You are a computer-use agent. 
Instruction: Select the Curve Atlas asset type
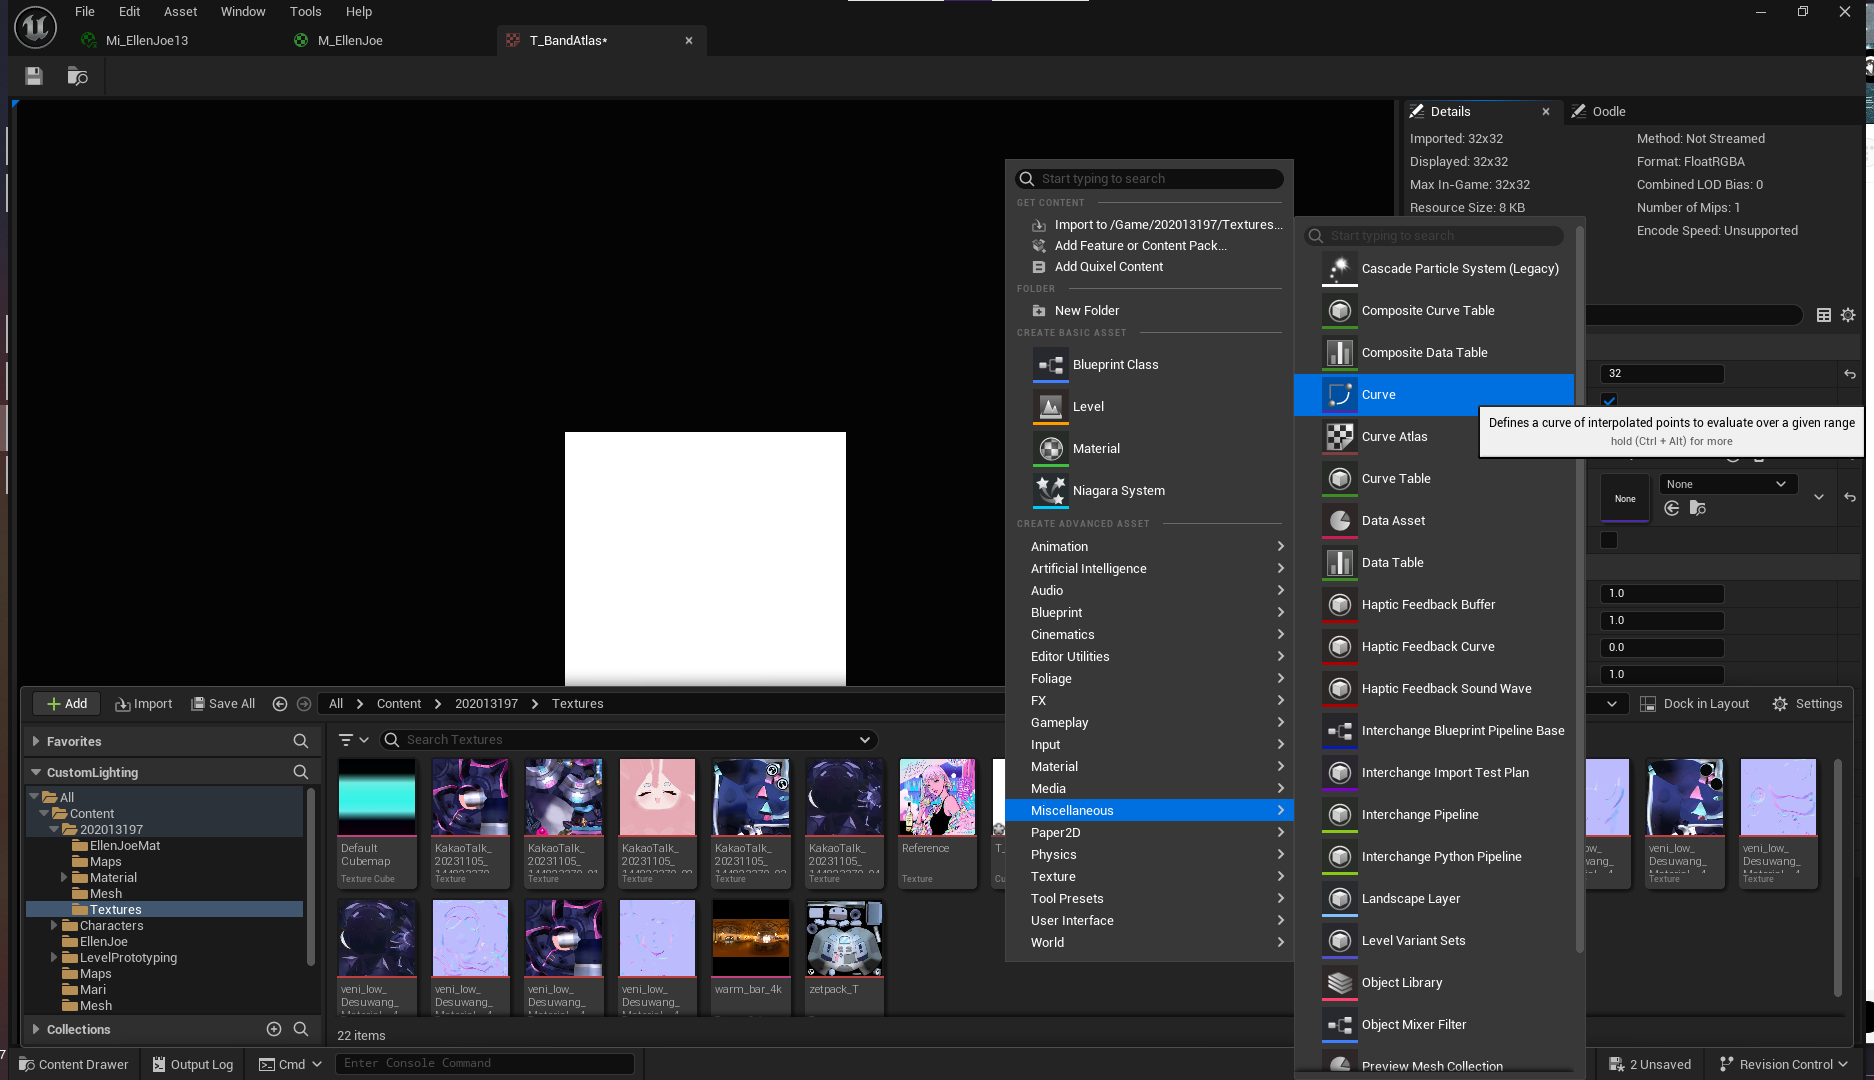1394,437
